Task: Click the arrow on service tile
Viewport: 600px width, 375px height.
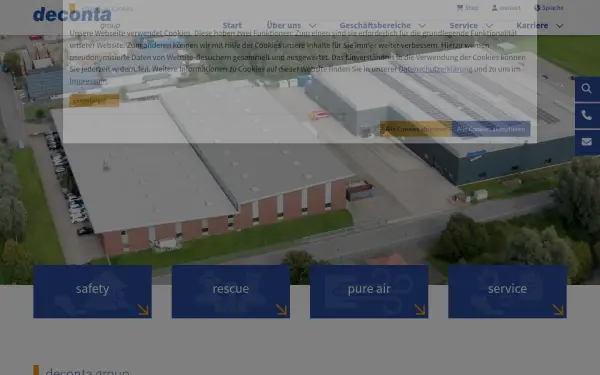Action: pyautogui.click(x=558, y=310)
